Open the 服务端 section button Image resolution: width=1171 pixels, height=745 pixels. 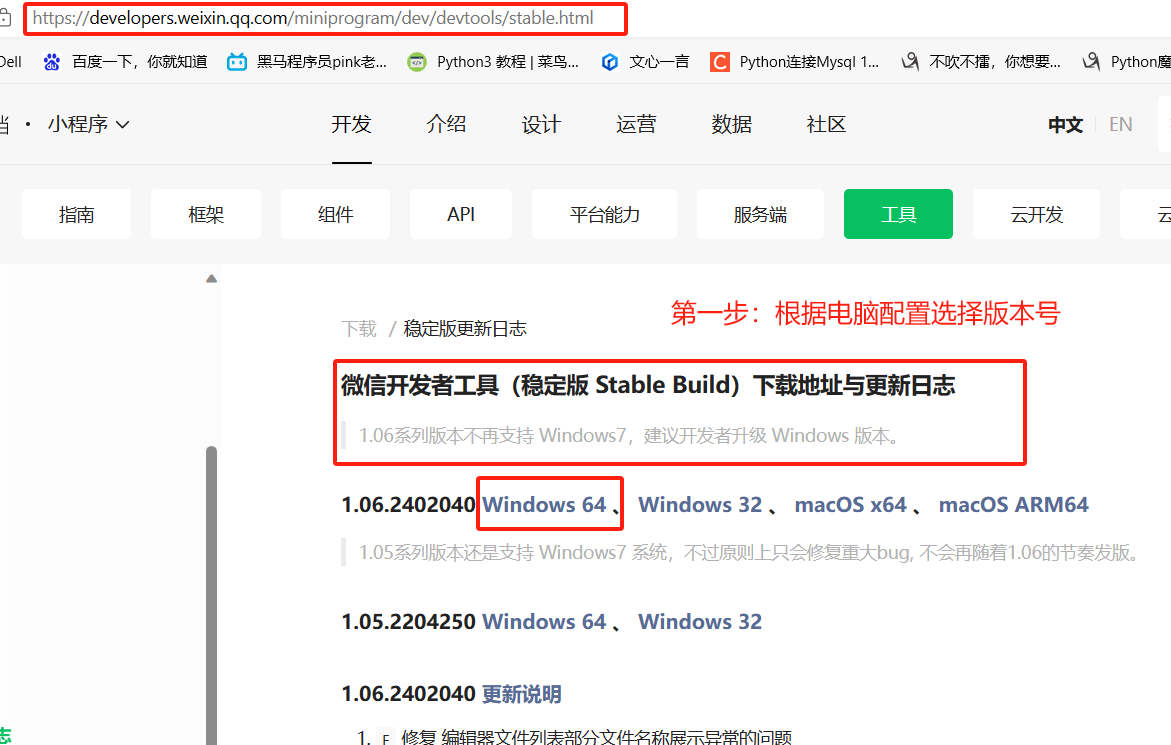point(760,214)
